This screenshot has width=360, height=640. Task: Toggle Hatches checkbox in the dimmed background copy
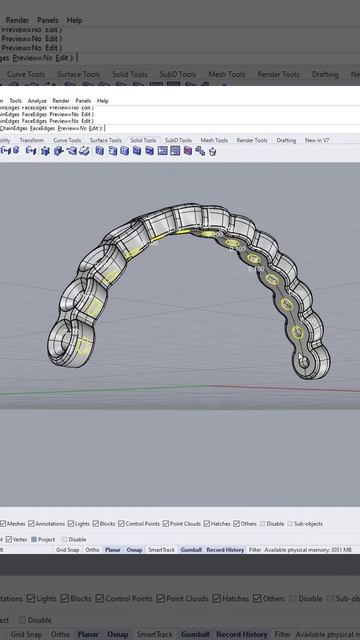pos(216,599)
